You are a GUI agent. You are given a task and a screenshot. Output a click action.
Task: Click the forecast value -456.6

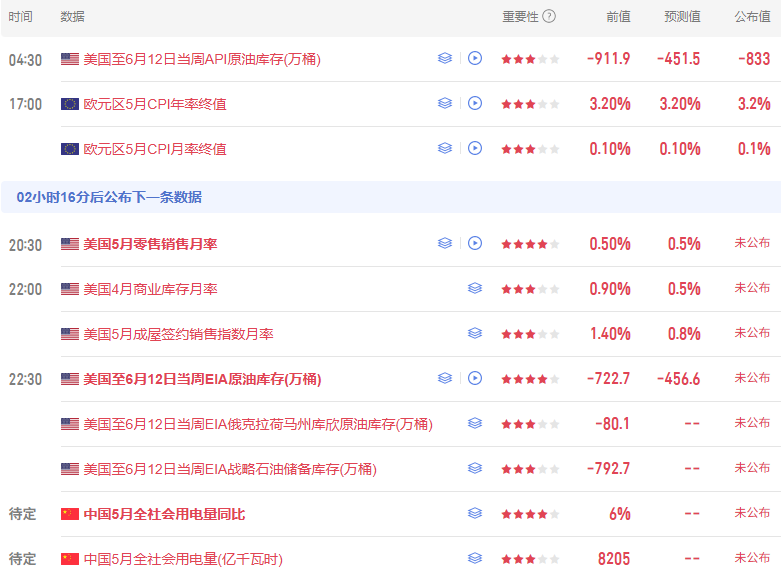(x=678, y=379)
